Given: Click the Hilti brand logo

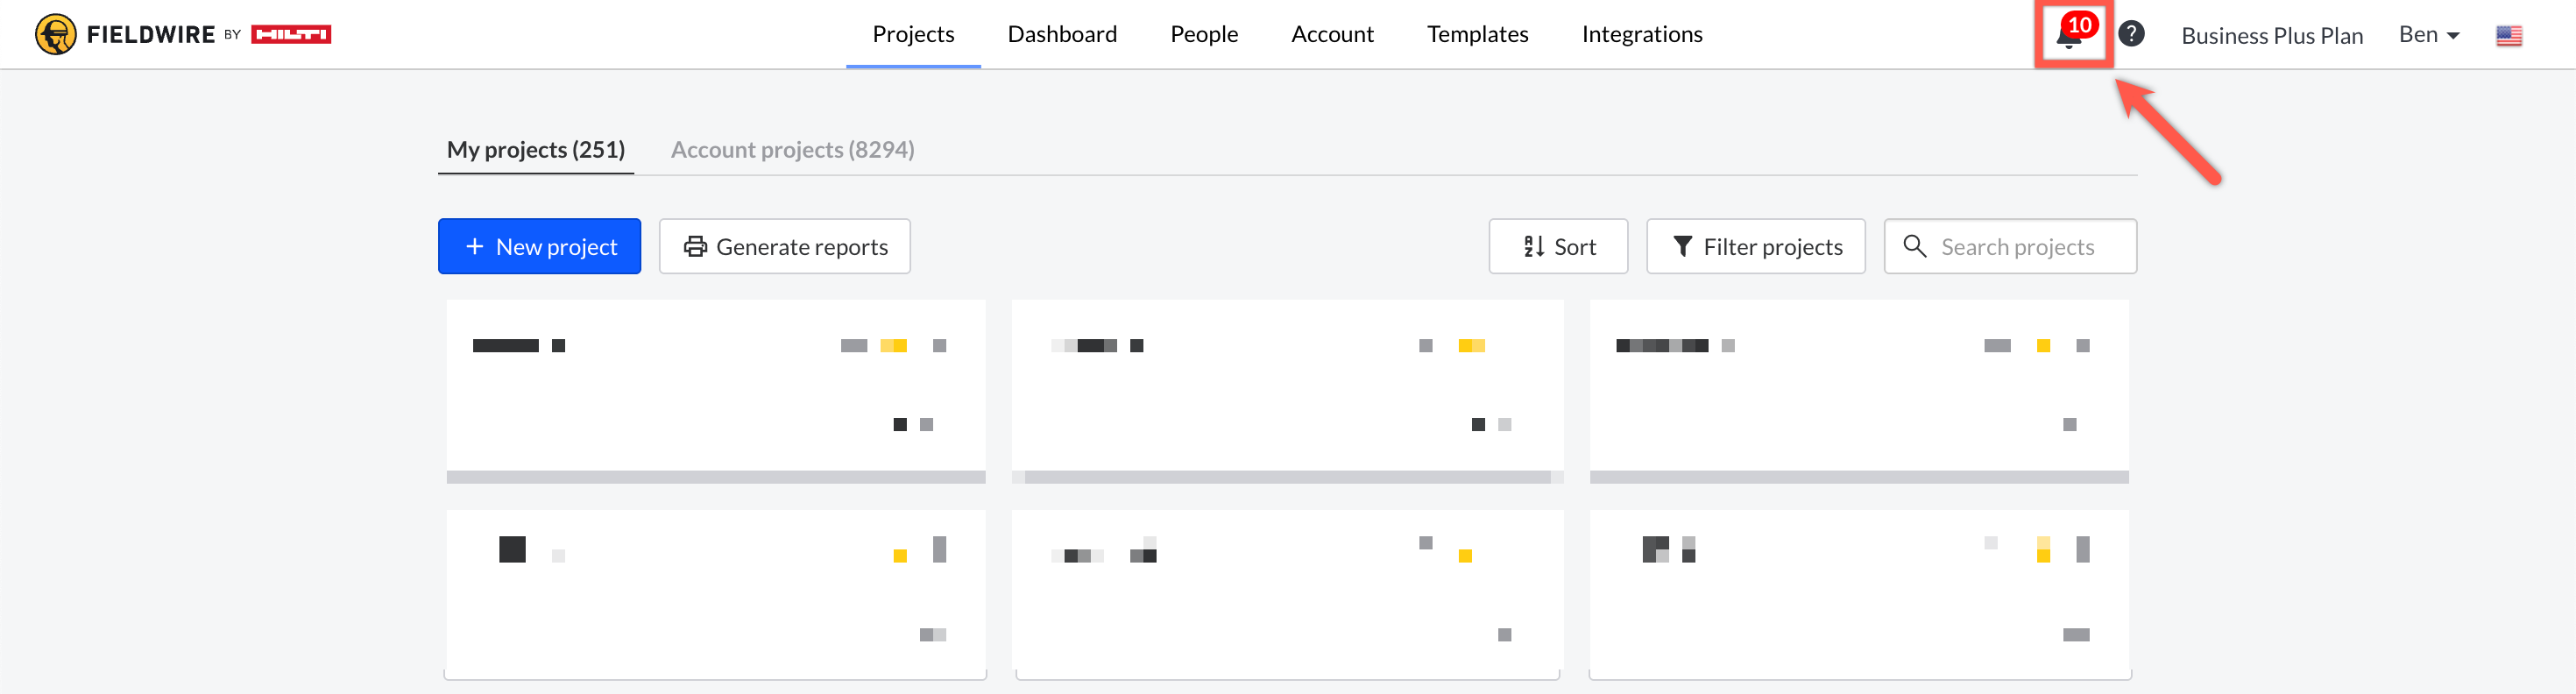Looking at the screenshot, I should coord(291,35).
